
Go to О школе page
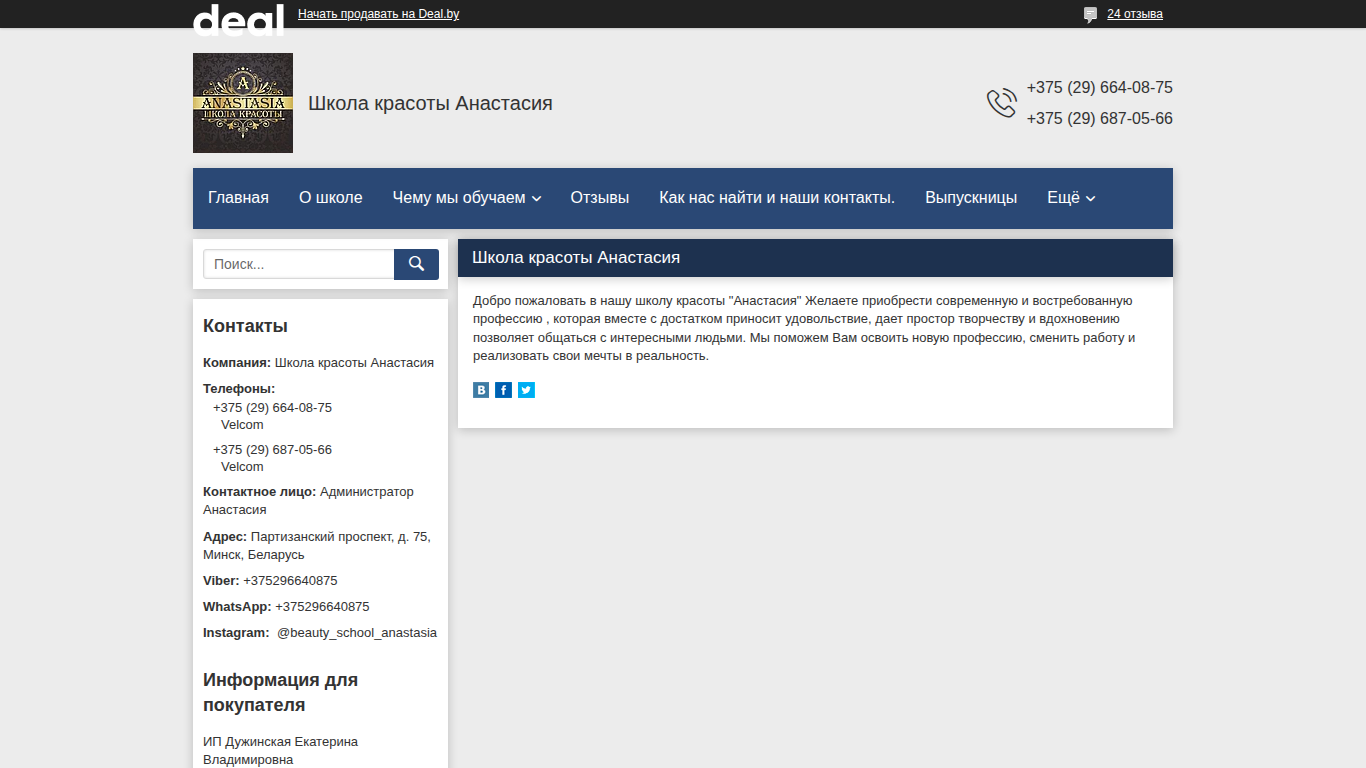[x=331, y=198]
